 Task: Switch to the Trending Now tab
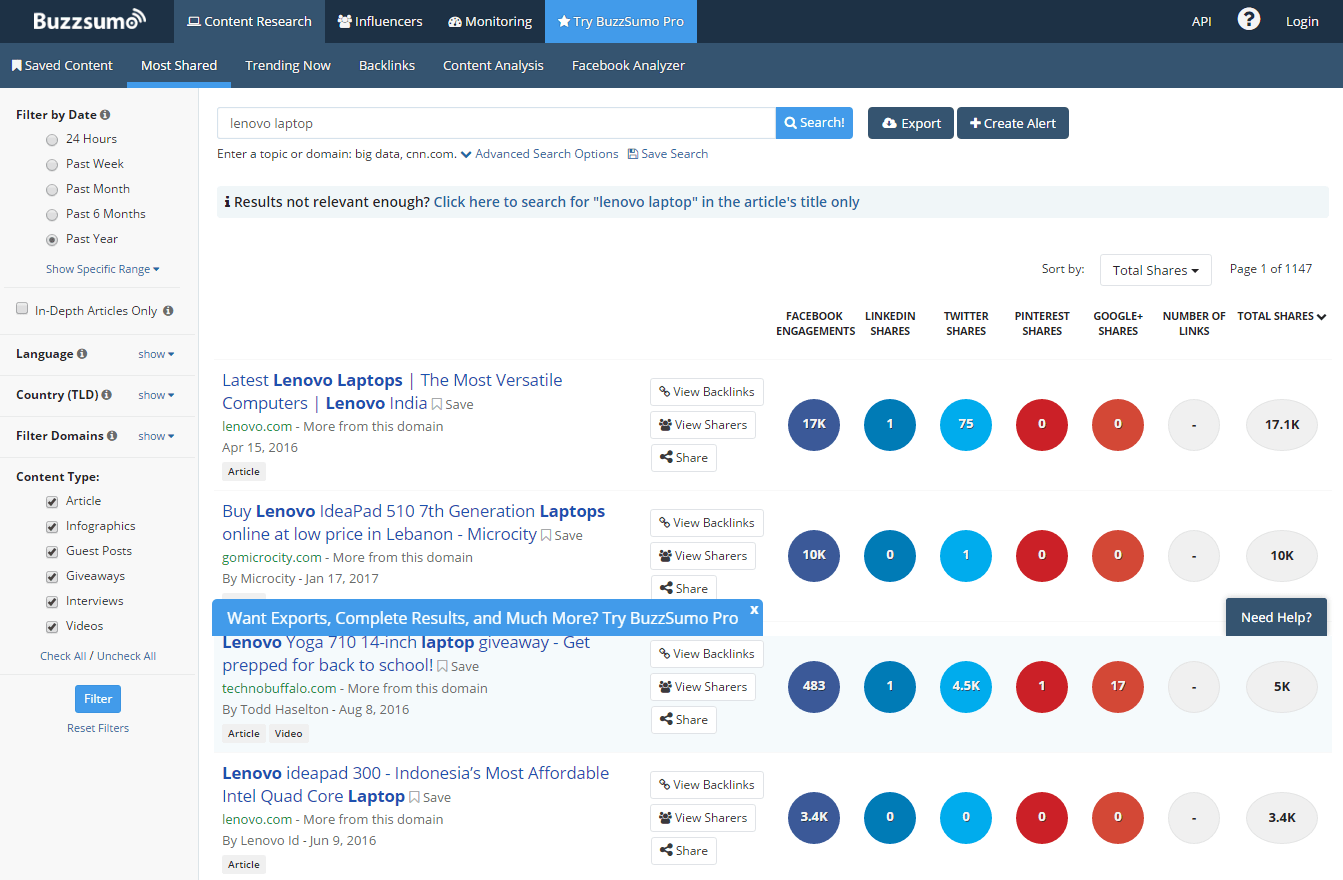pyautogui.click(x=288, y=65)
